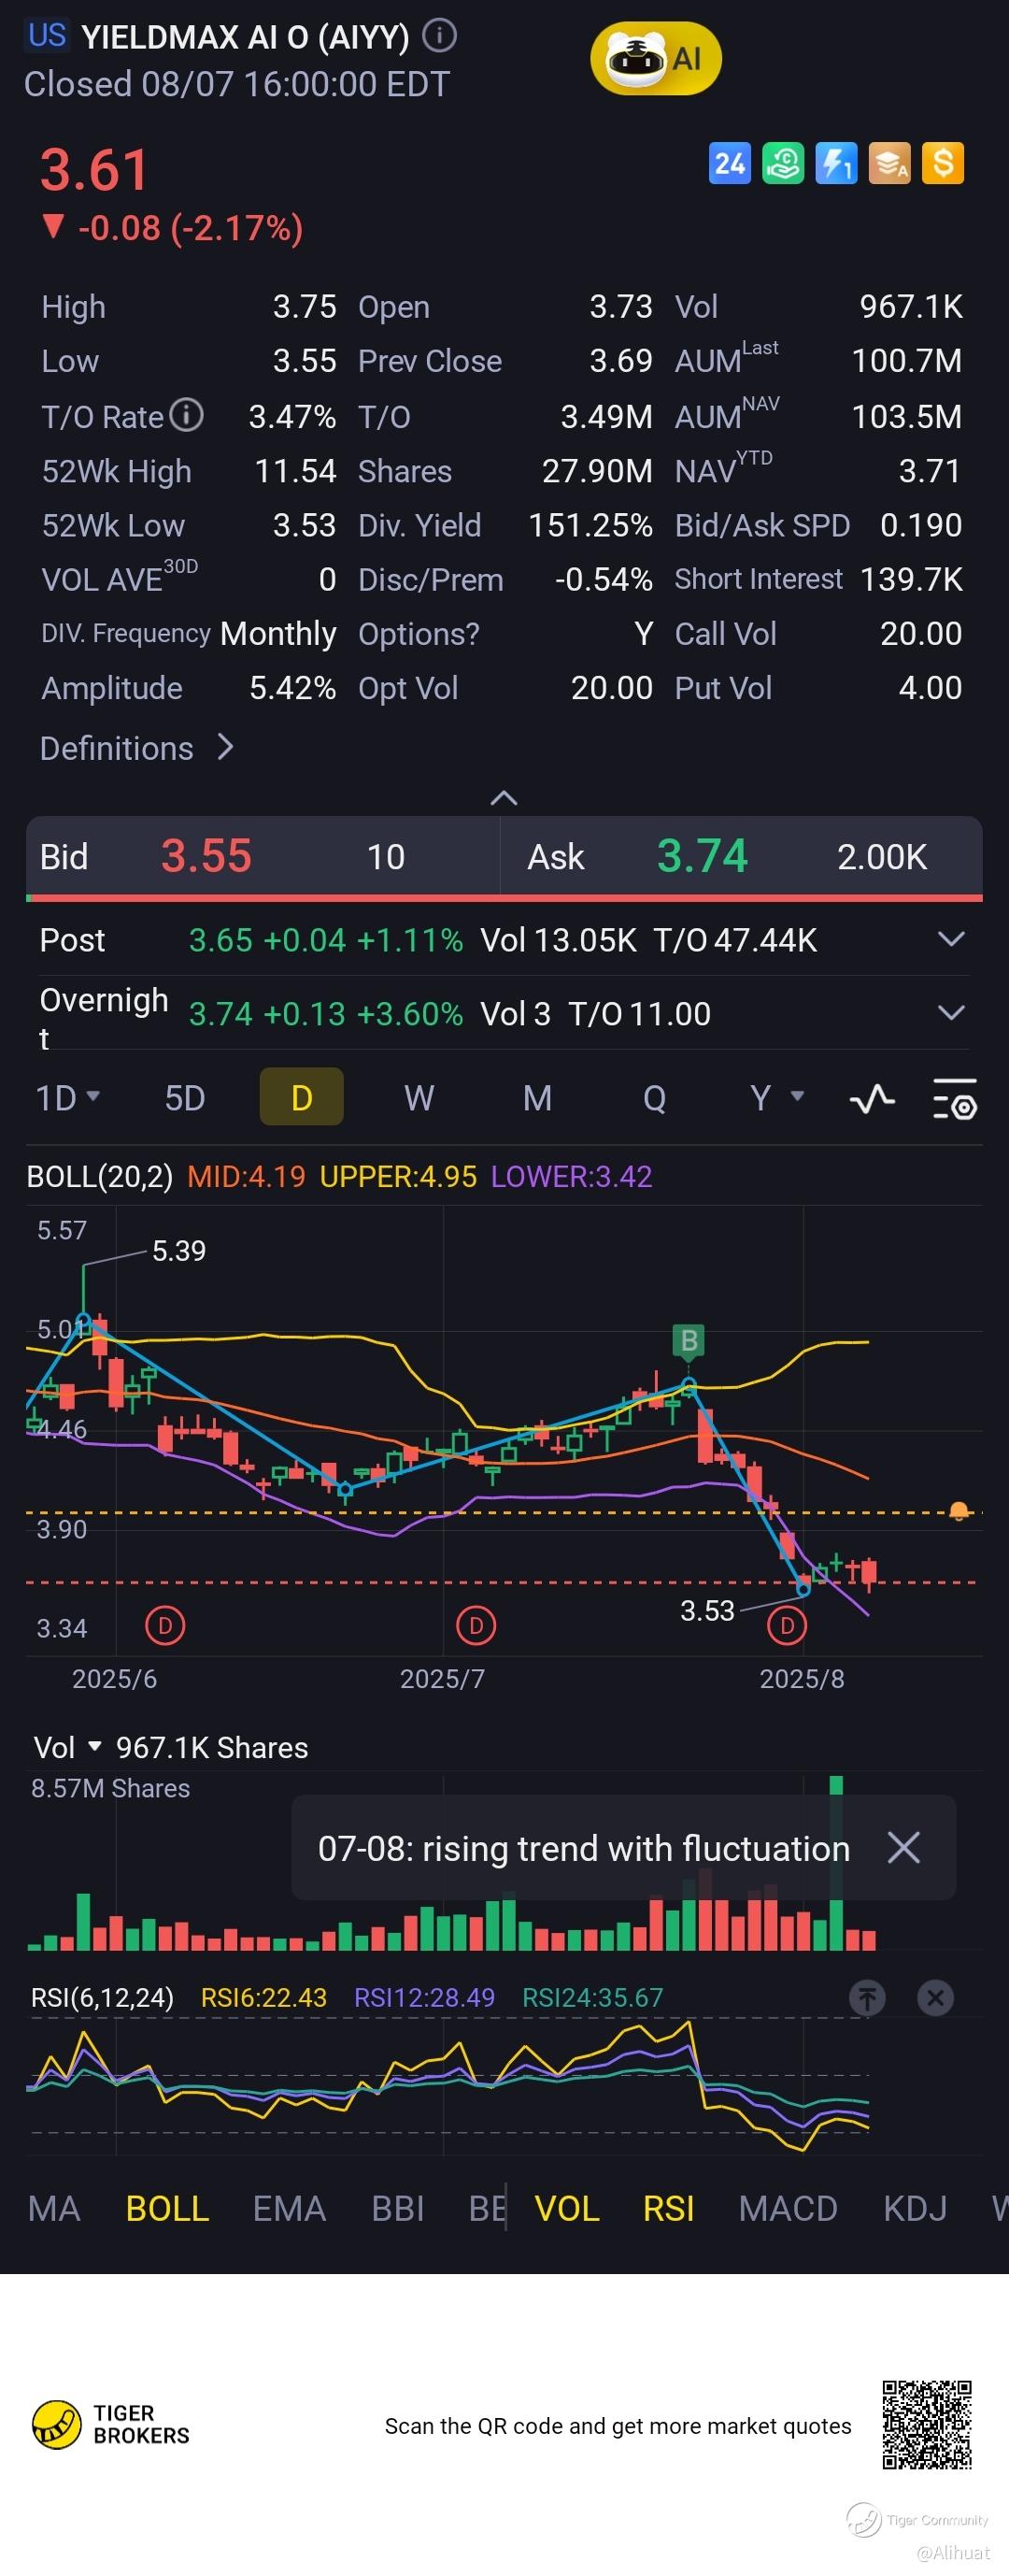Tap the orange price alert bell
The image size is (1009, 2576).
point(959,1511)
